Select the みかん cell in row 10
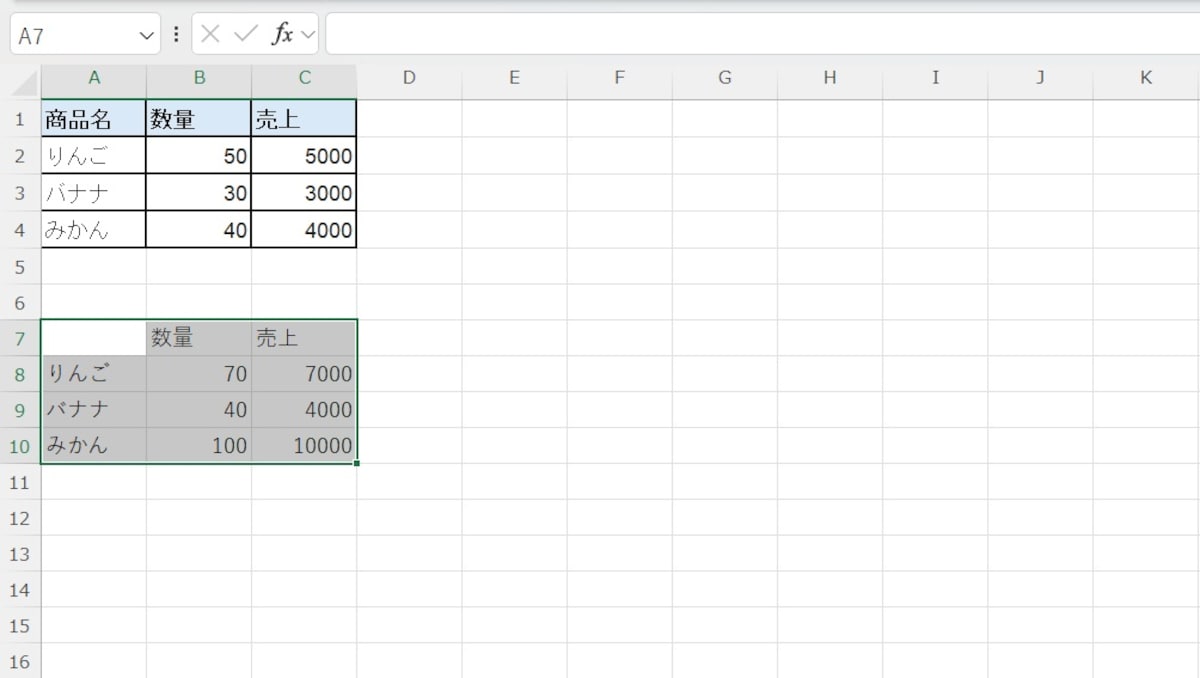The height and width of the screenshot is (678, 1200). point(93,446)
